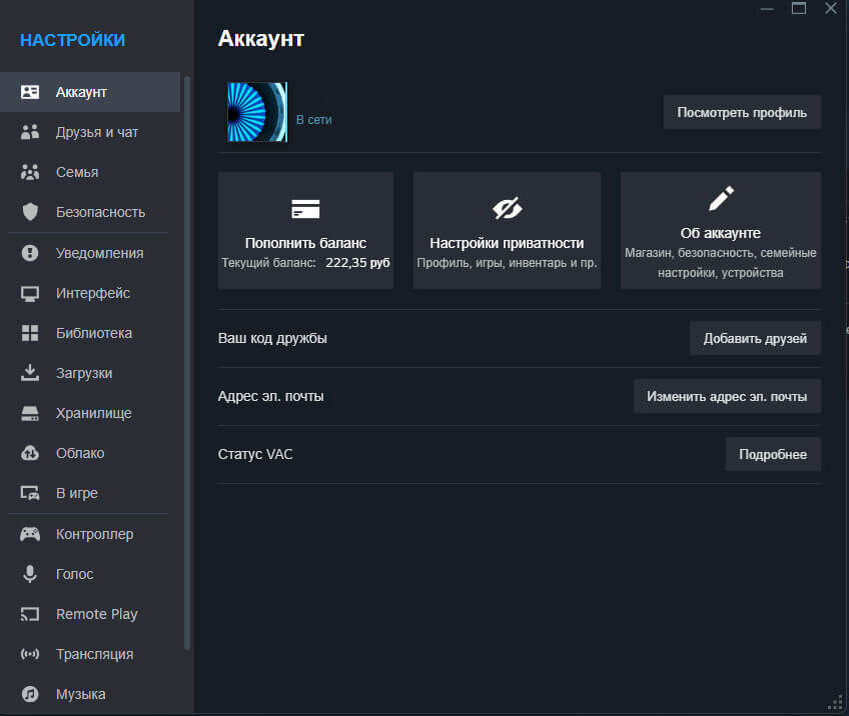Click the 222,35 руб balance value
The width and height of the screenshot is (849, 716).
pos(358,263)
